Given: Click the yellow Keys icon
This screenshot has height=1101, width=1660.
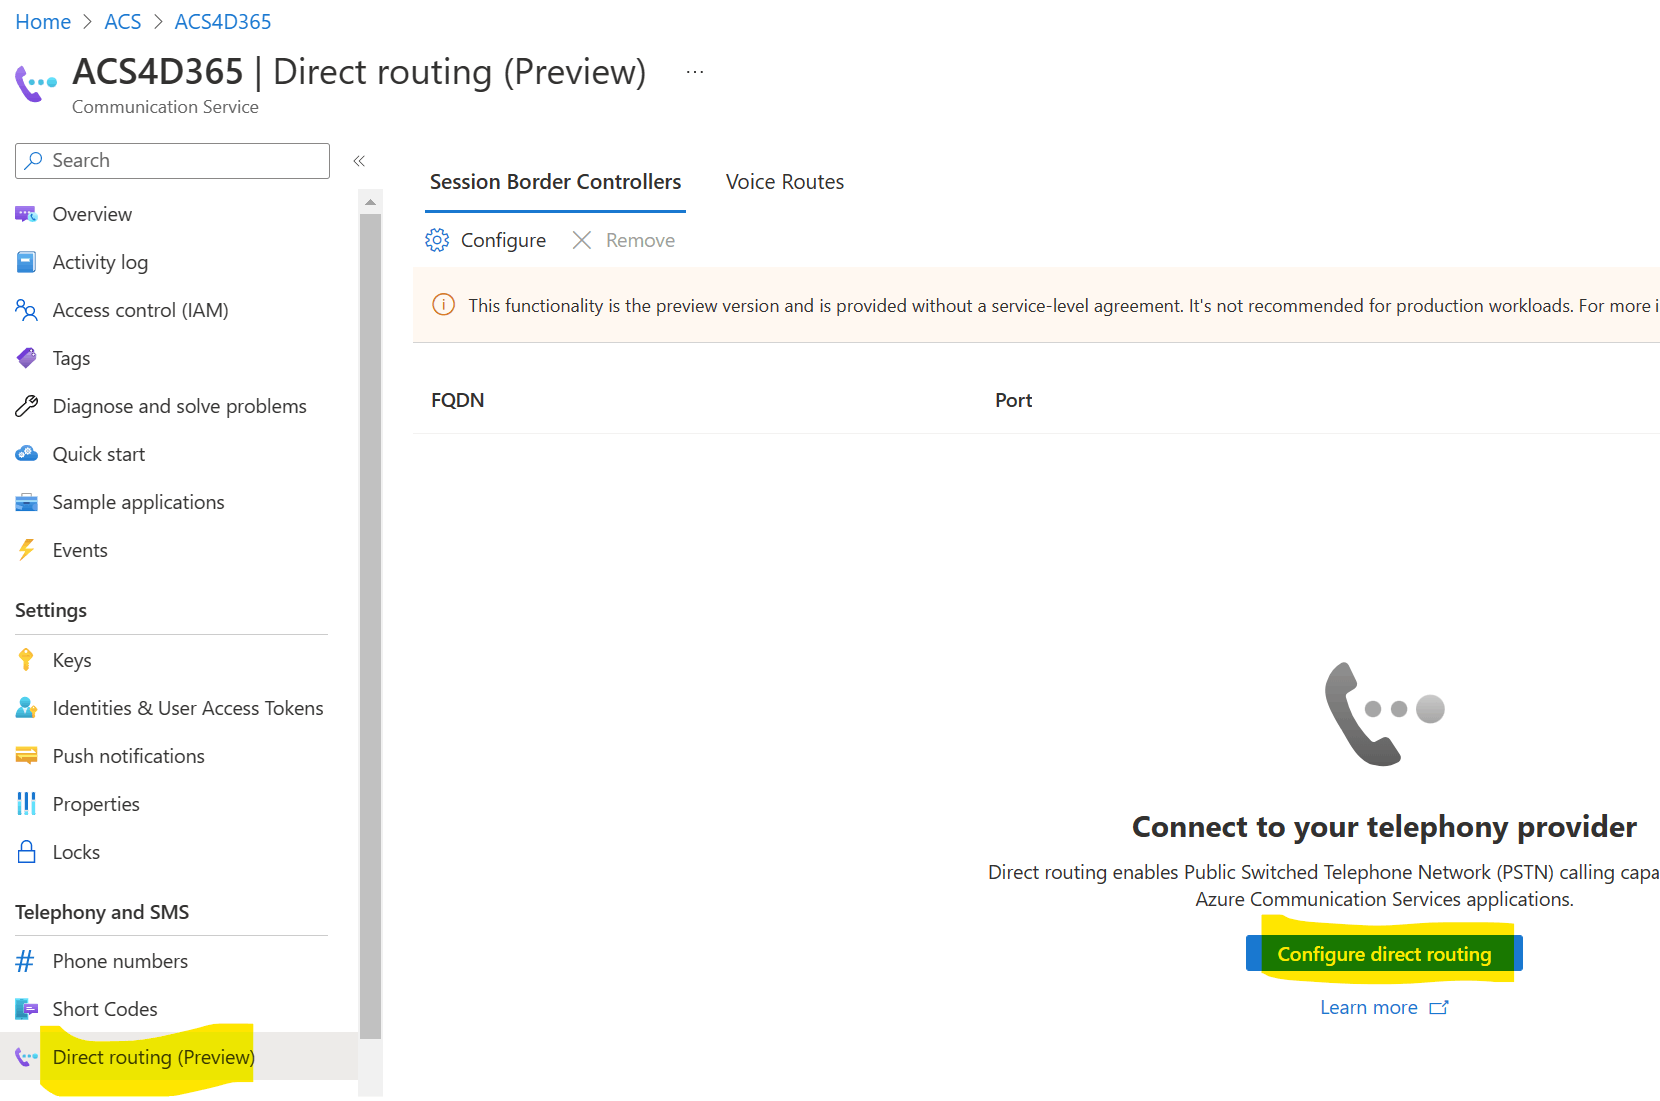Looking at the screenshot, I should [26, 660].
